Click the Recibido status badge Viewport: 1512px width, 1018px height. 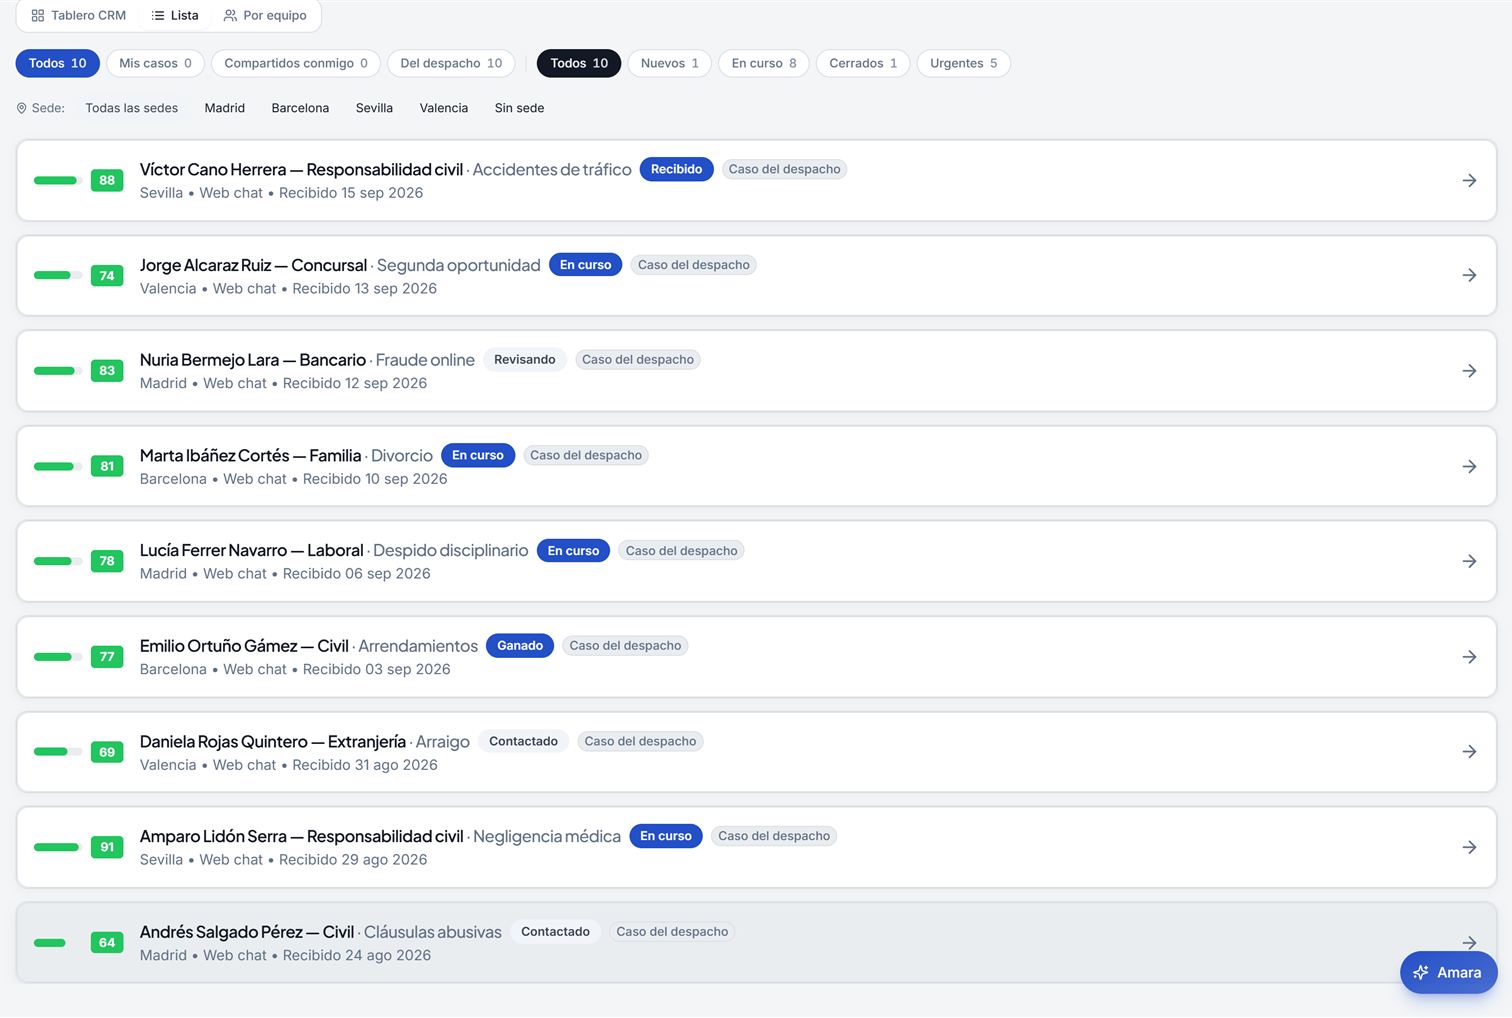click(676, 169)
